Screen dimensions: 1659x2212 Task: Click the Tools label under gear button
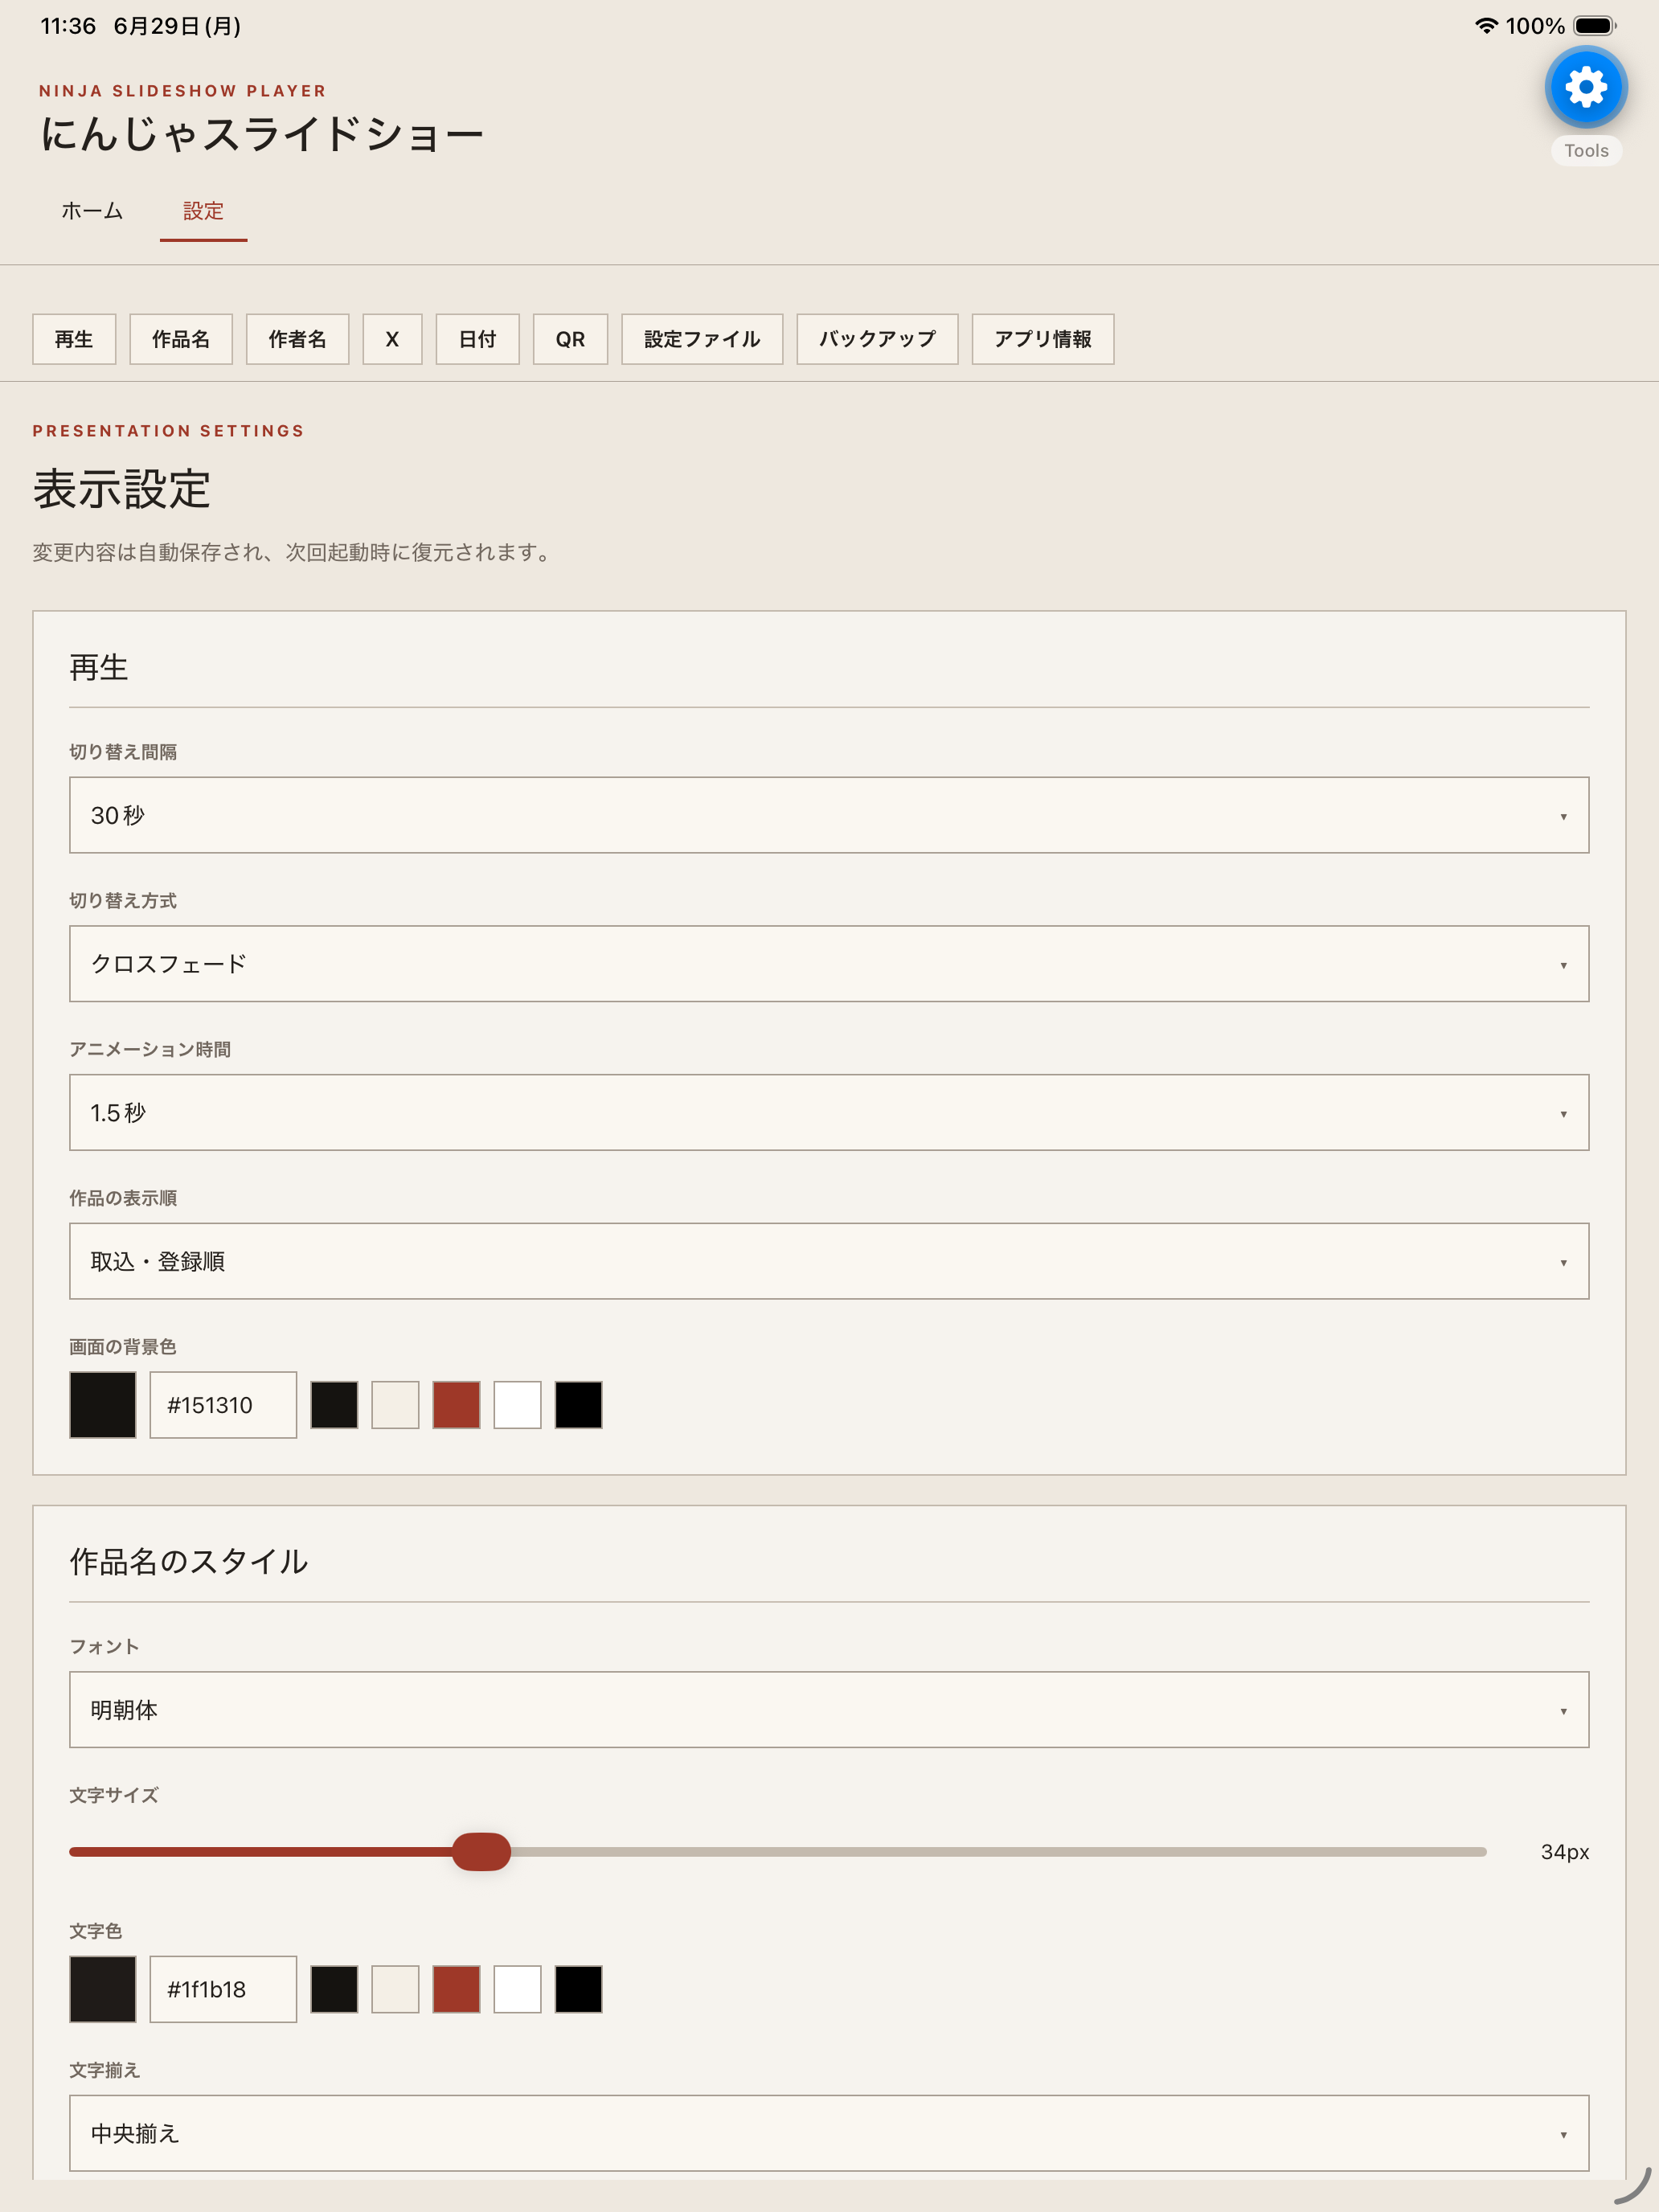[1586, 151]
